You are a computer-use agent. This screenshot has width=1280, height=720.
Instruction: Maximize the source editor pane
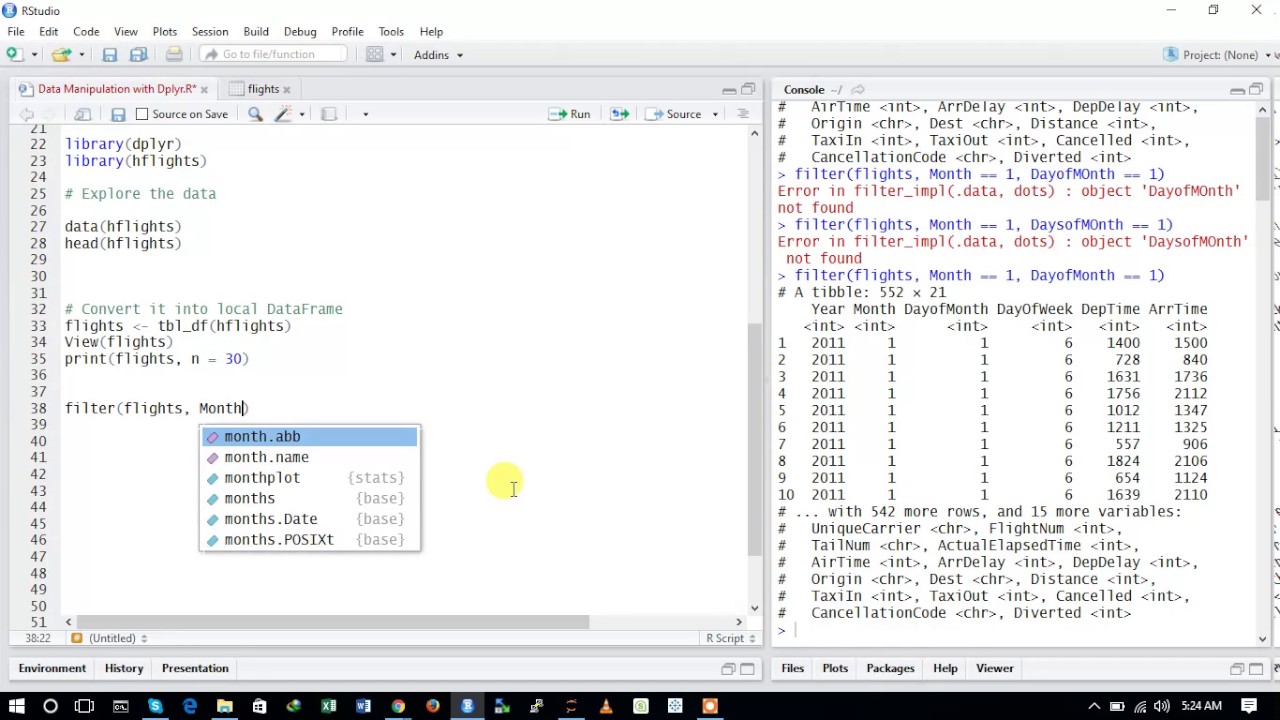(x=748, y=90)
